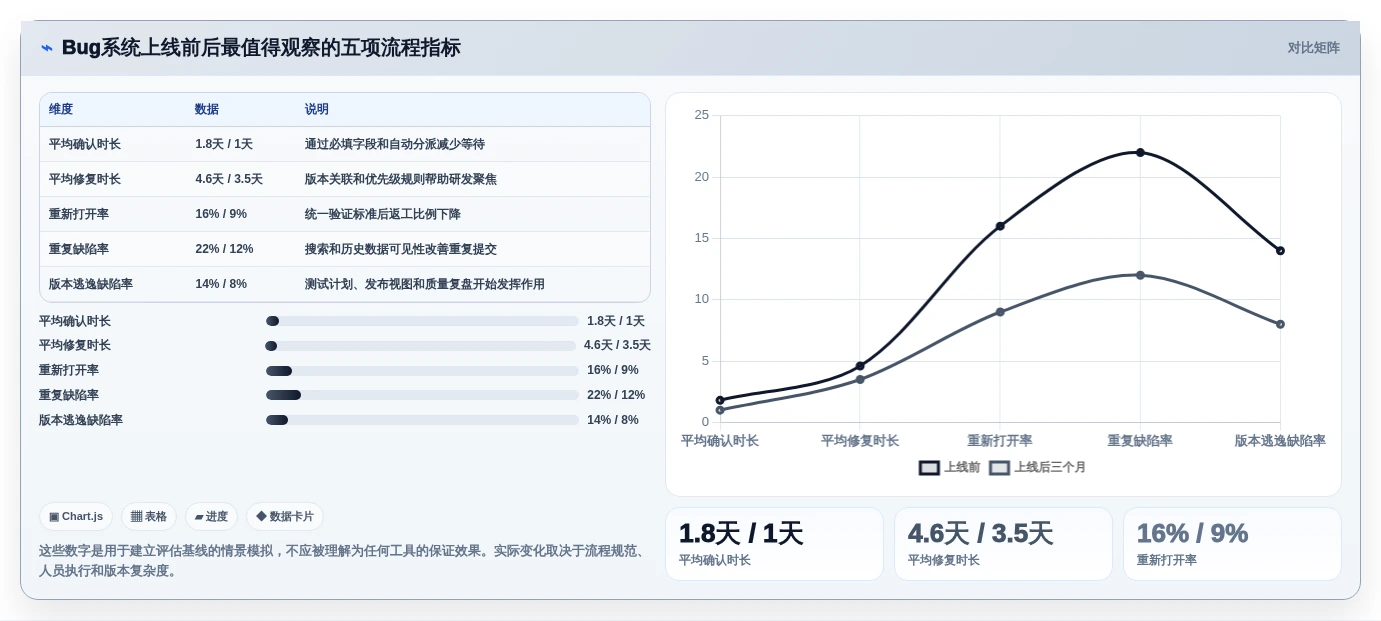Screen dimensions: 1381x621
Task: Click 上线后三个月 data point at 版本逃逸缺陷率
Action: (x=1280, y=324)
